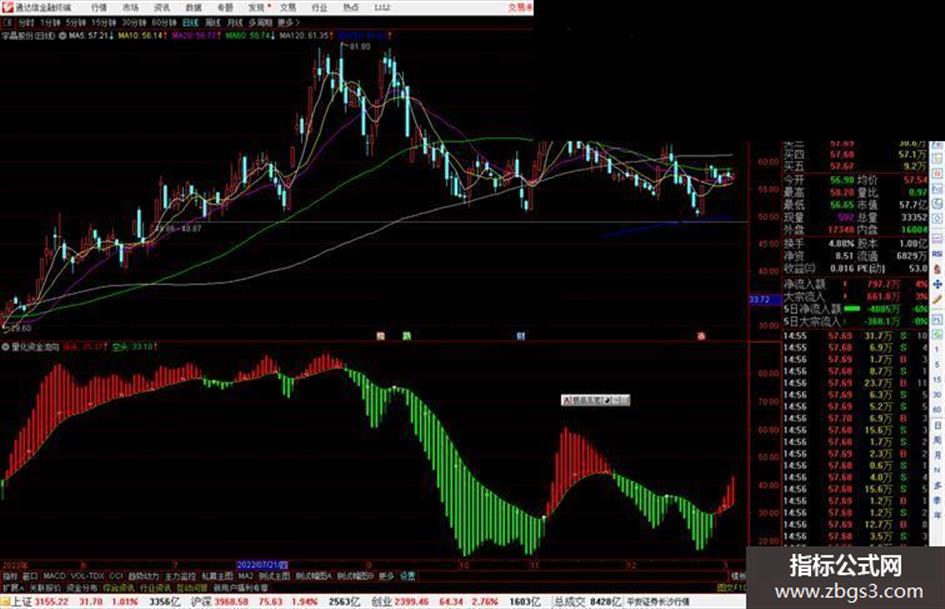Select the 年 shortcut in right sidebar
945x609 pixels.
[937, 516]
